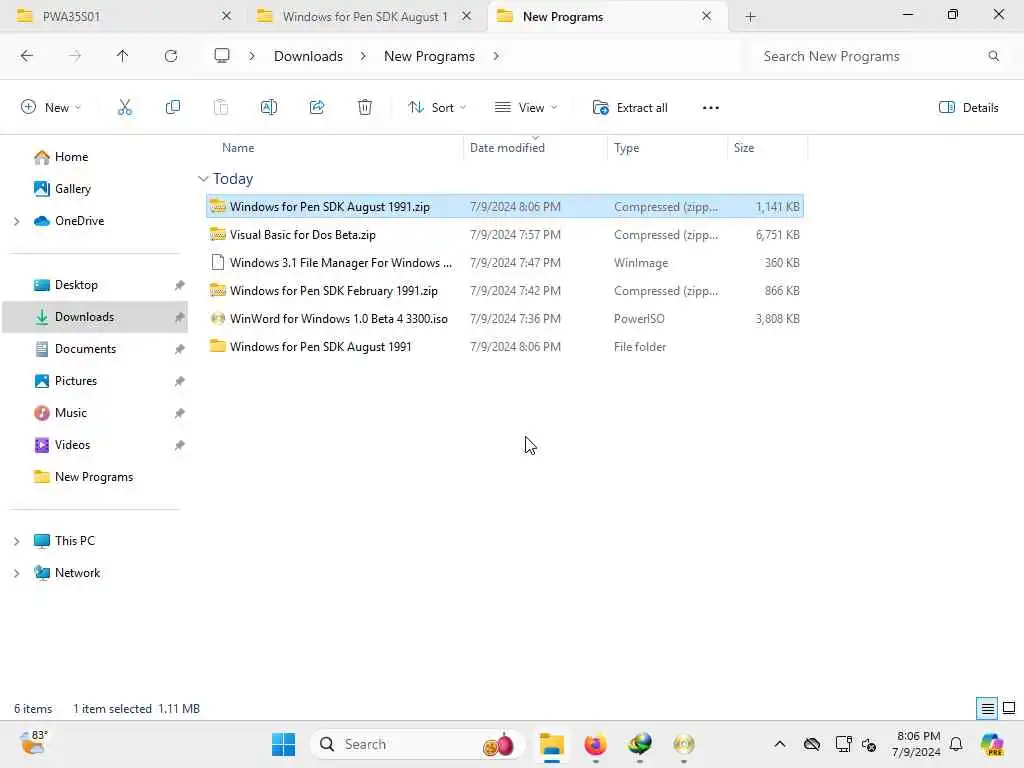Click the Paste clipboard icon
The image size is (1024, 768).
point(221,108)
